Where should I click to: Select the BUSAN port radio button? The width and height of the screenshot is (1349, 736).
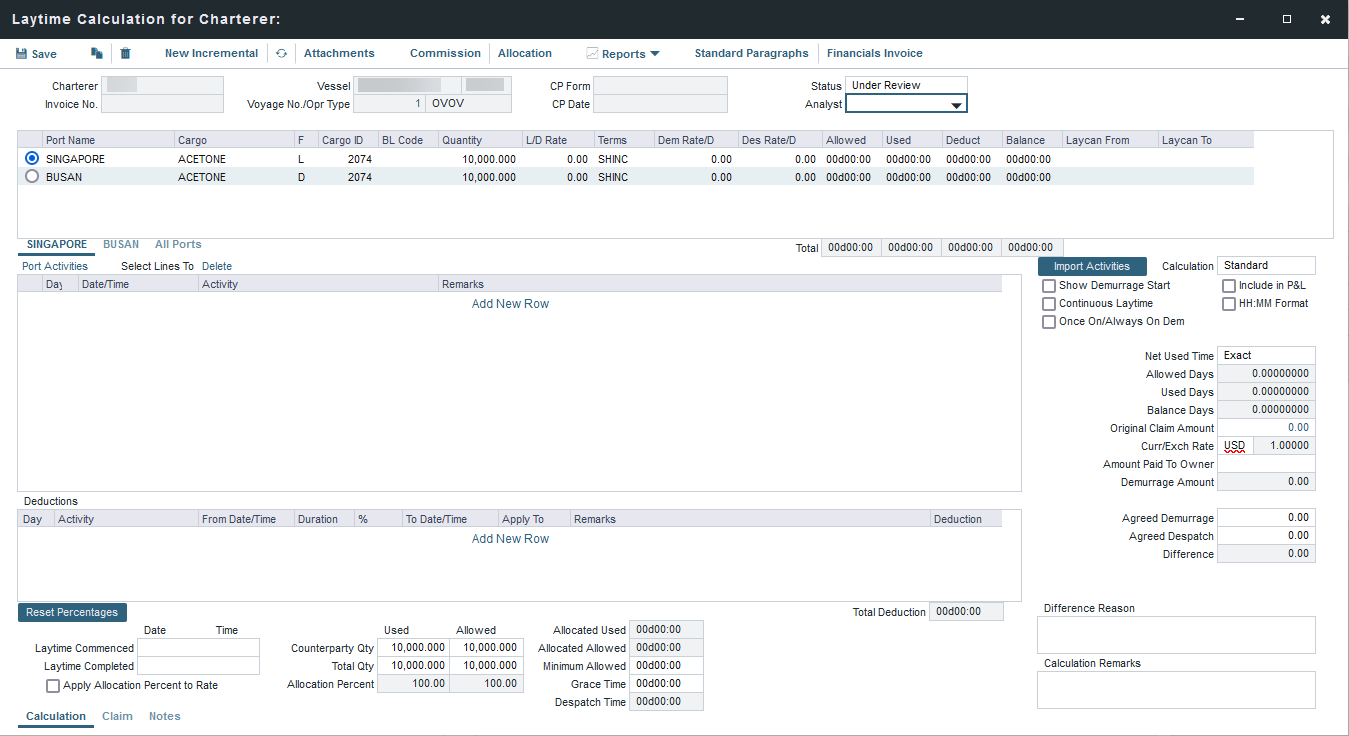32,177
